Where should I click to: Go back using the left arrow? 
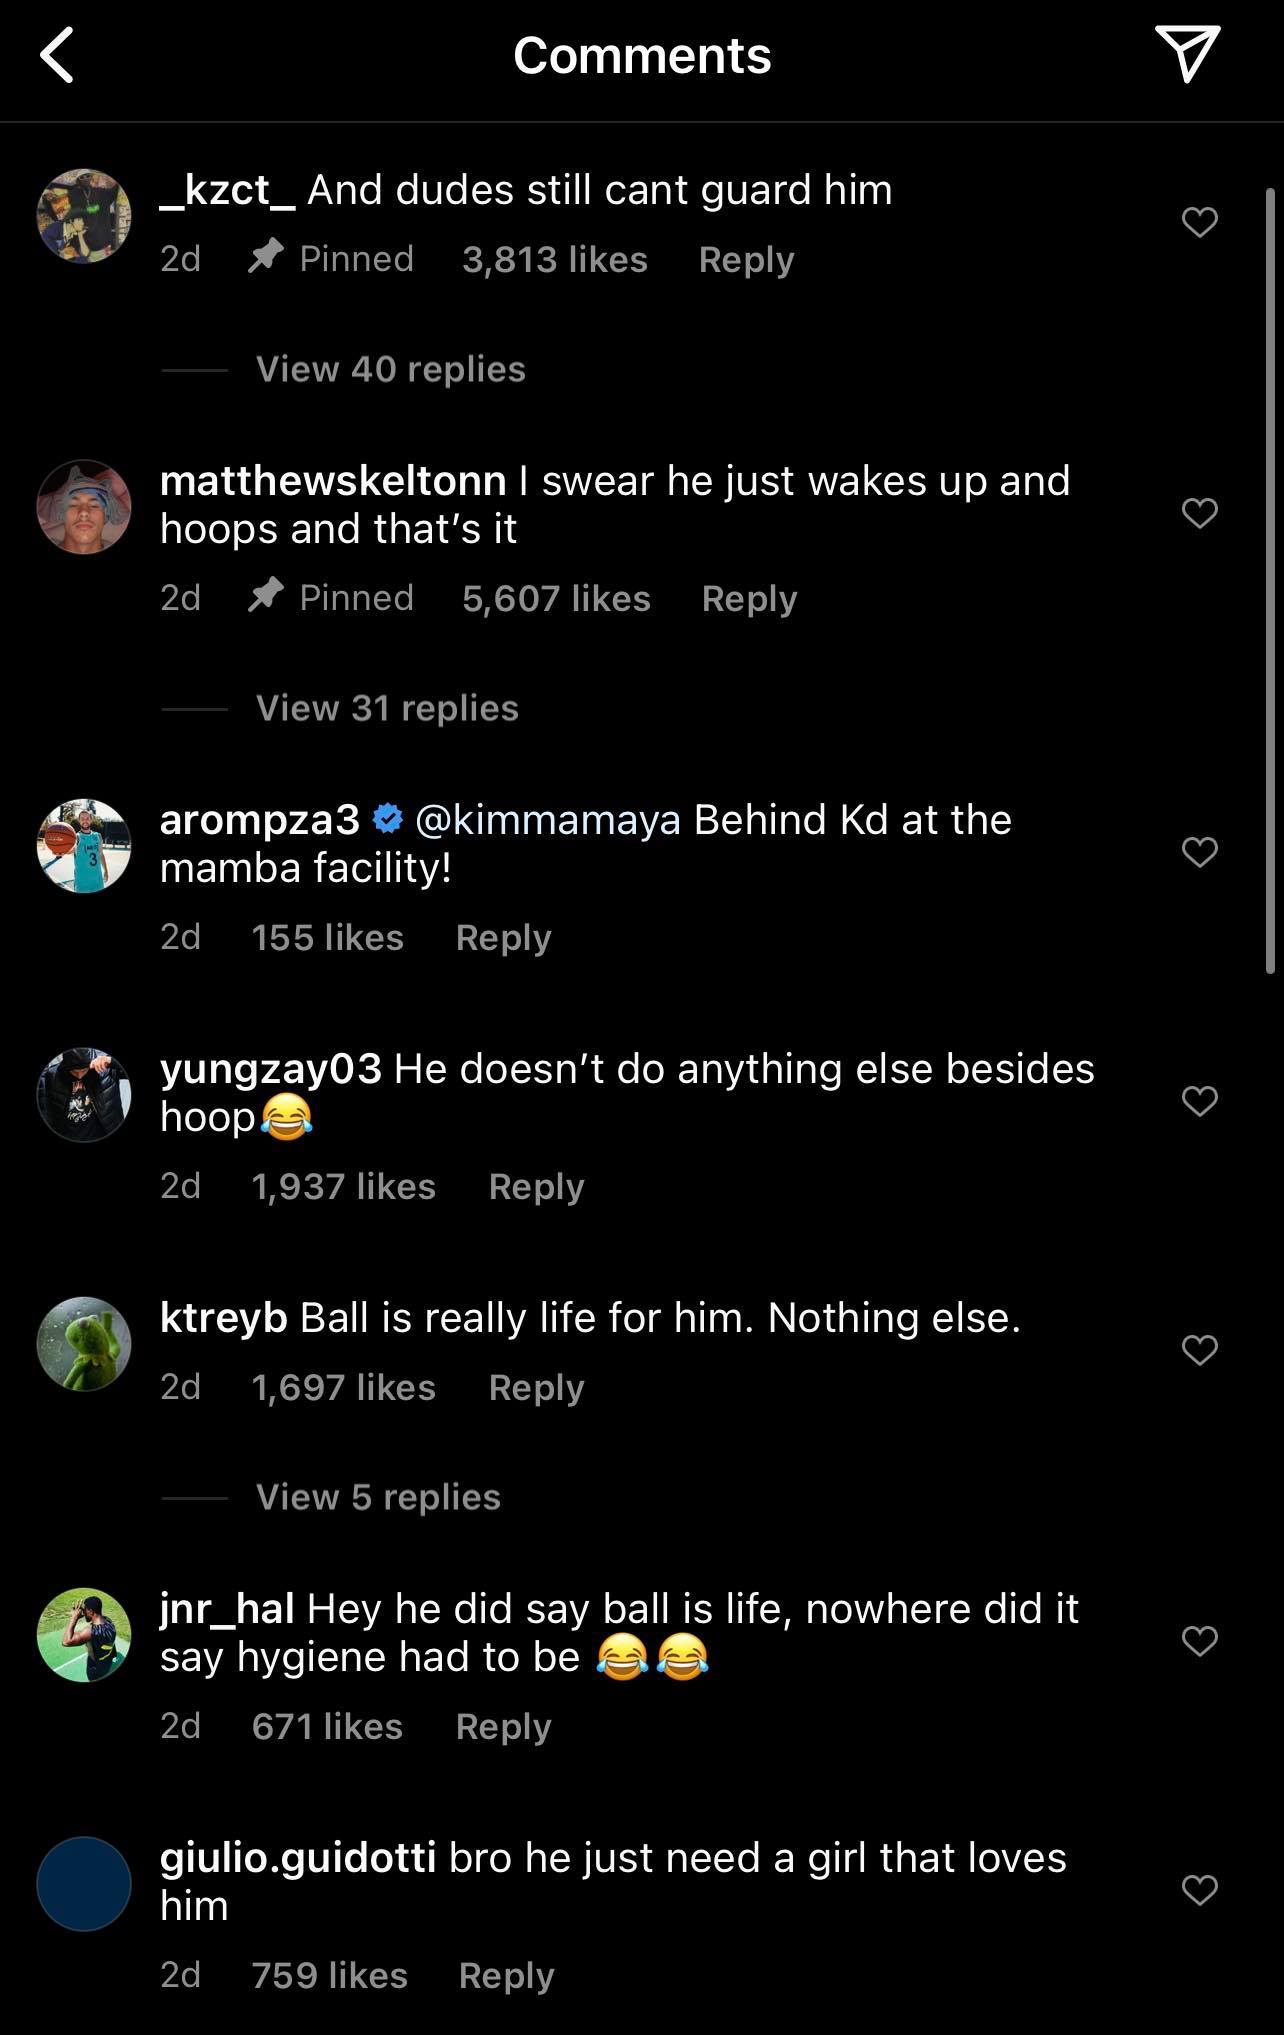(x=58, y=56)
